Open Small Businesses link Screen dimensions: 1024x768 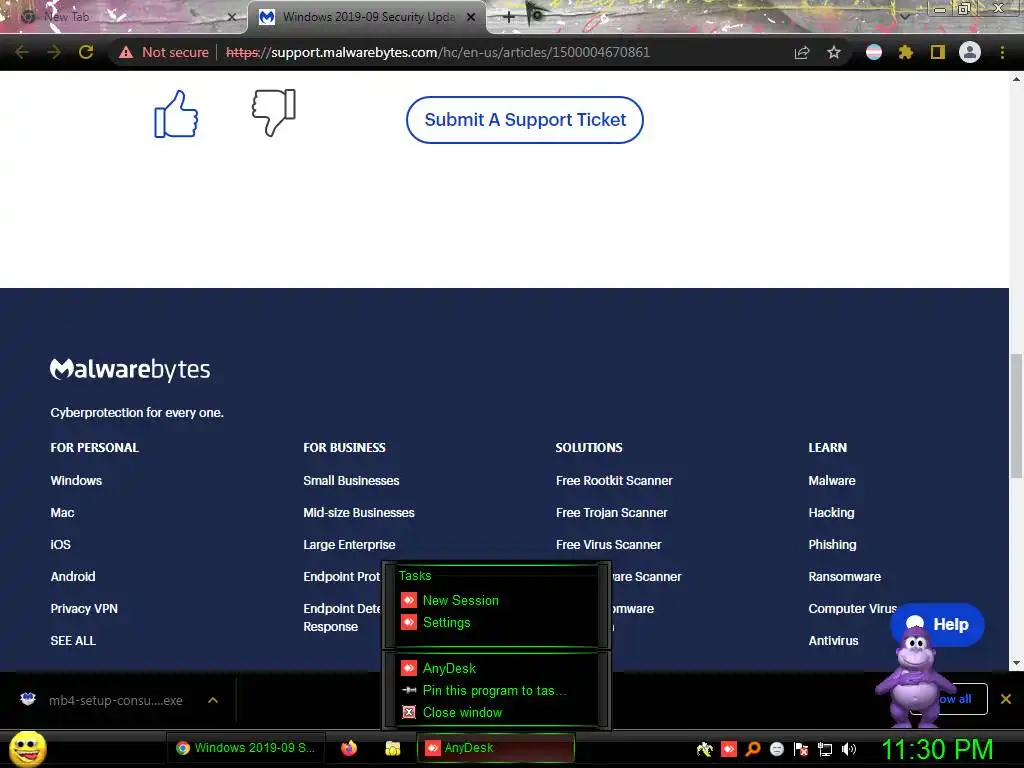click(351, 481)
